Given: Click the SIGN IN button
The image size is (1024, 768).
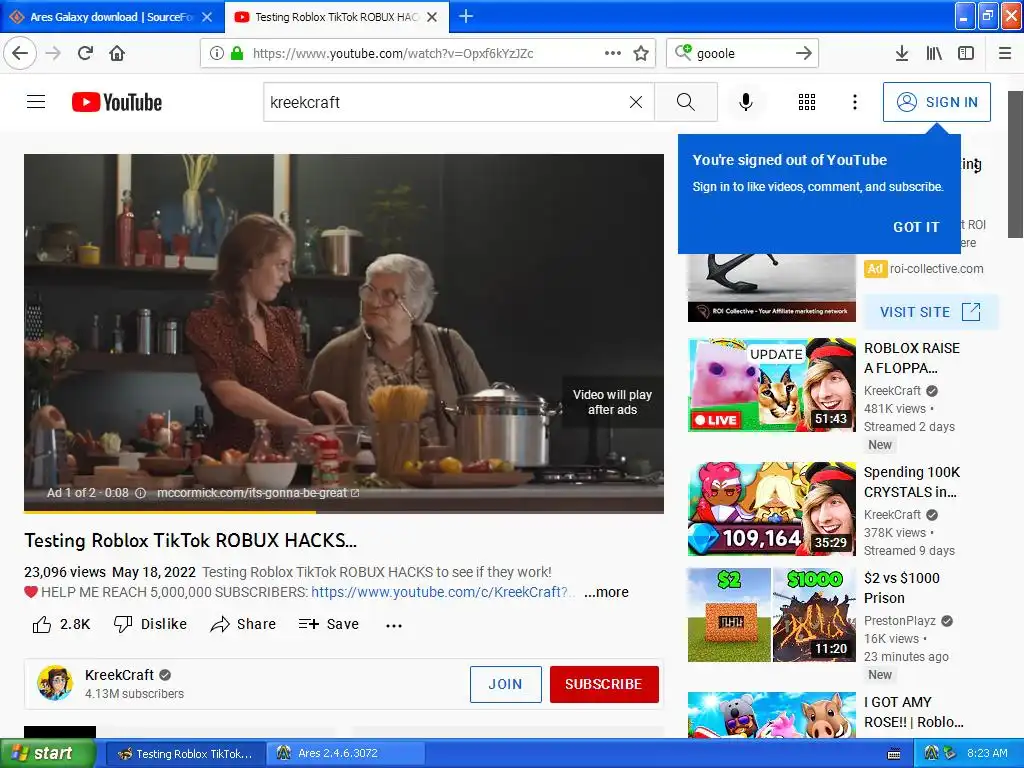Looking at the screenshot, I should click(x=936, y=102).
